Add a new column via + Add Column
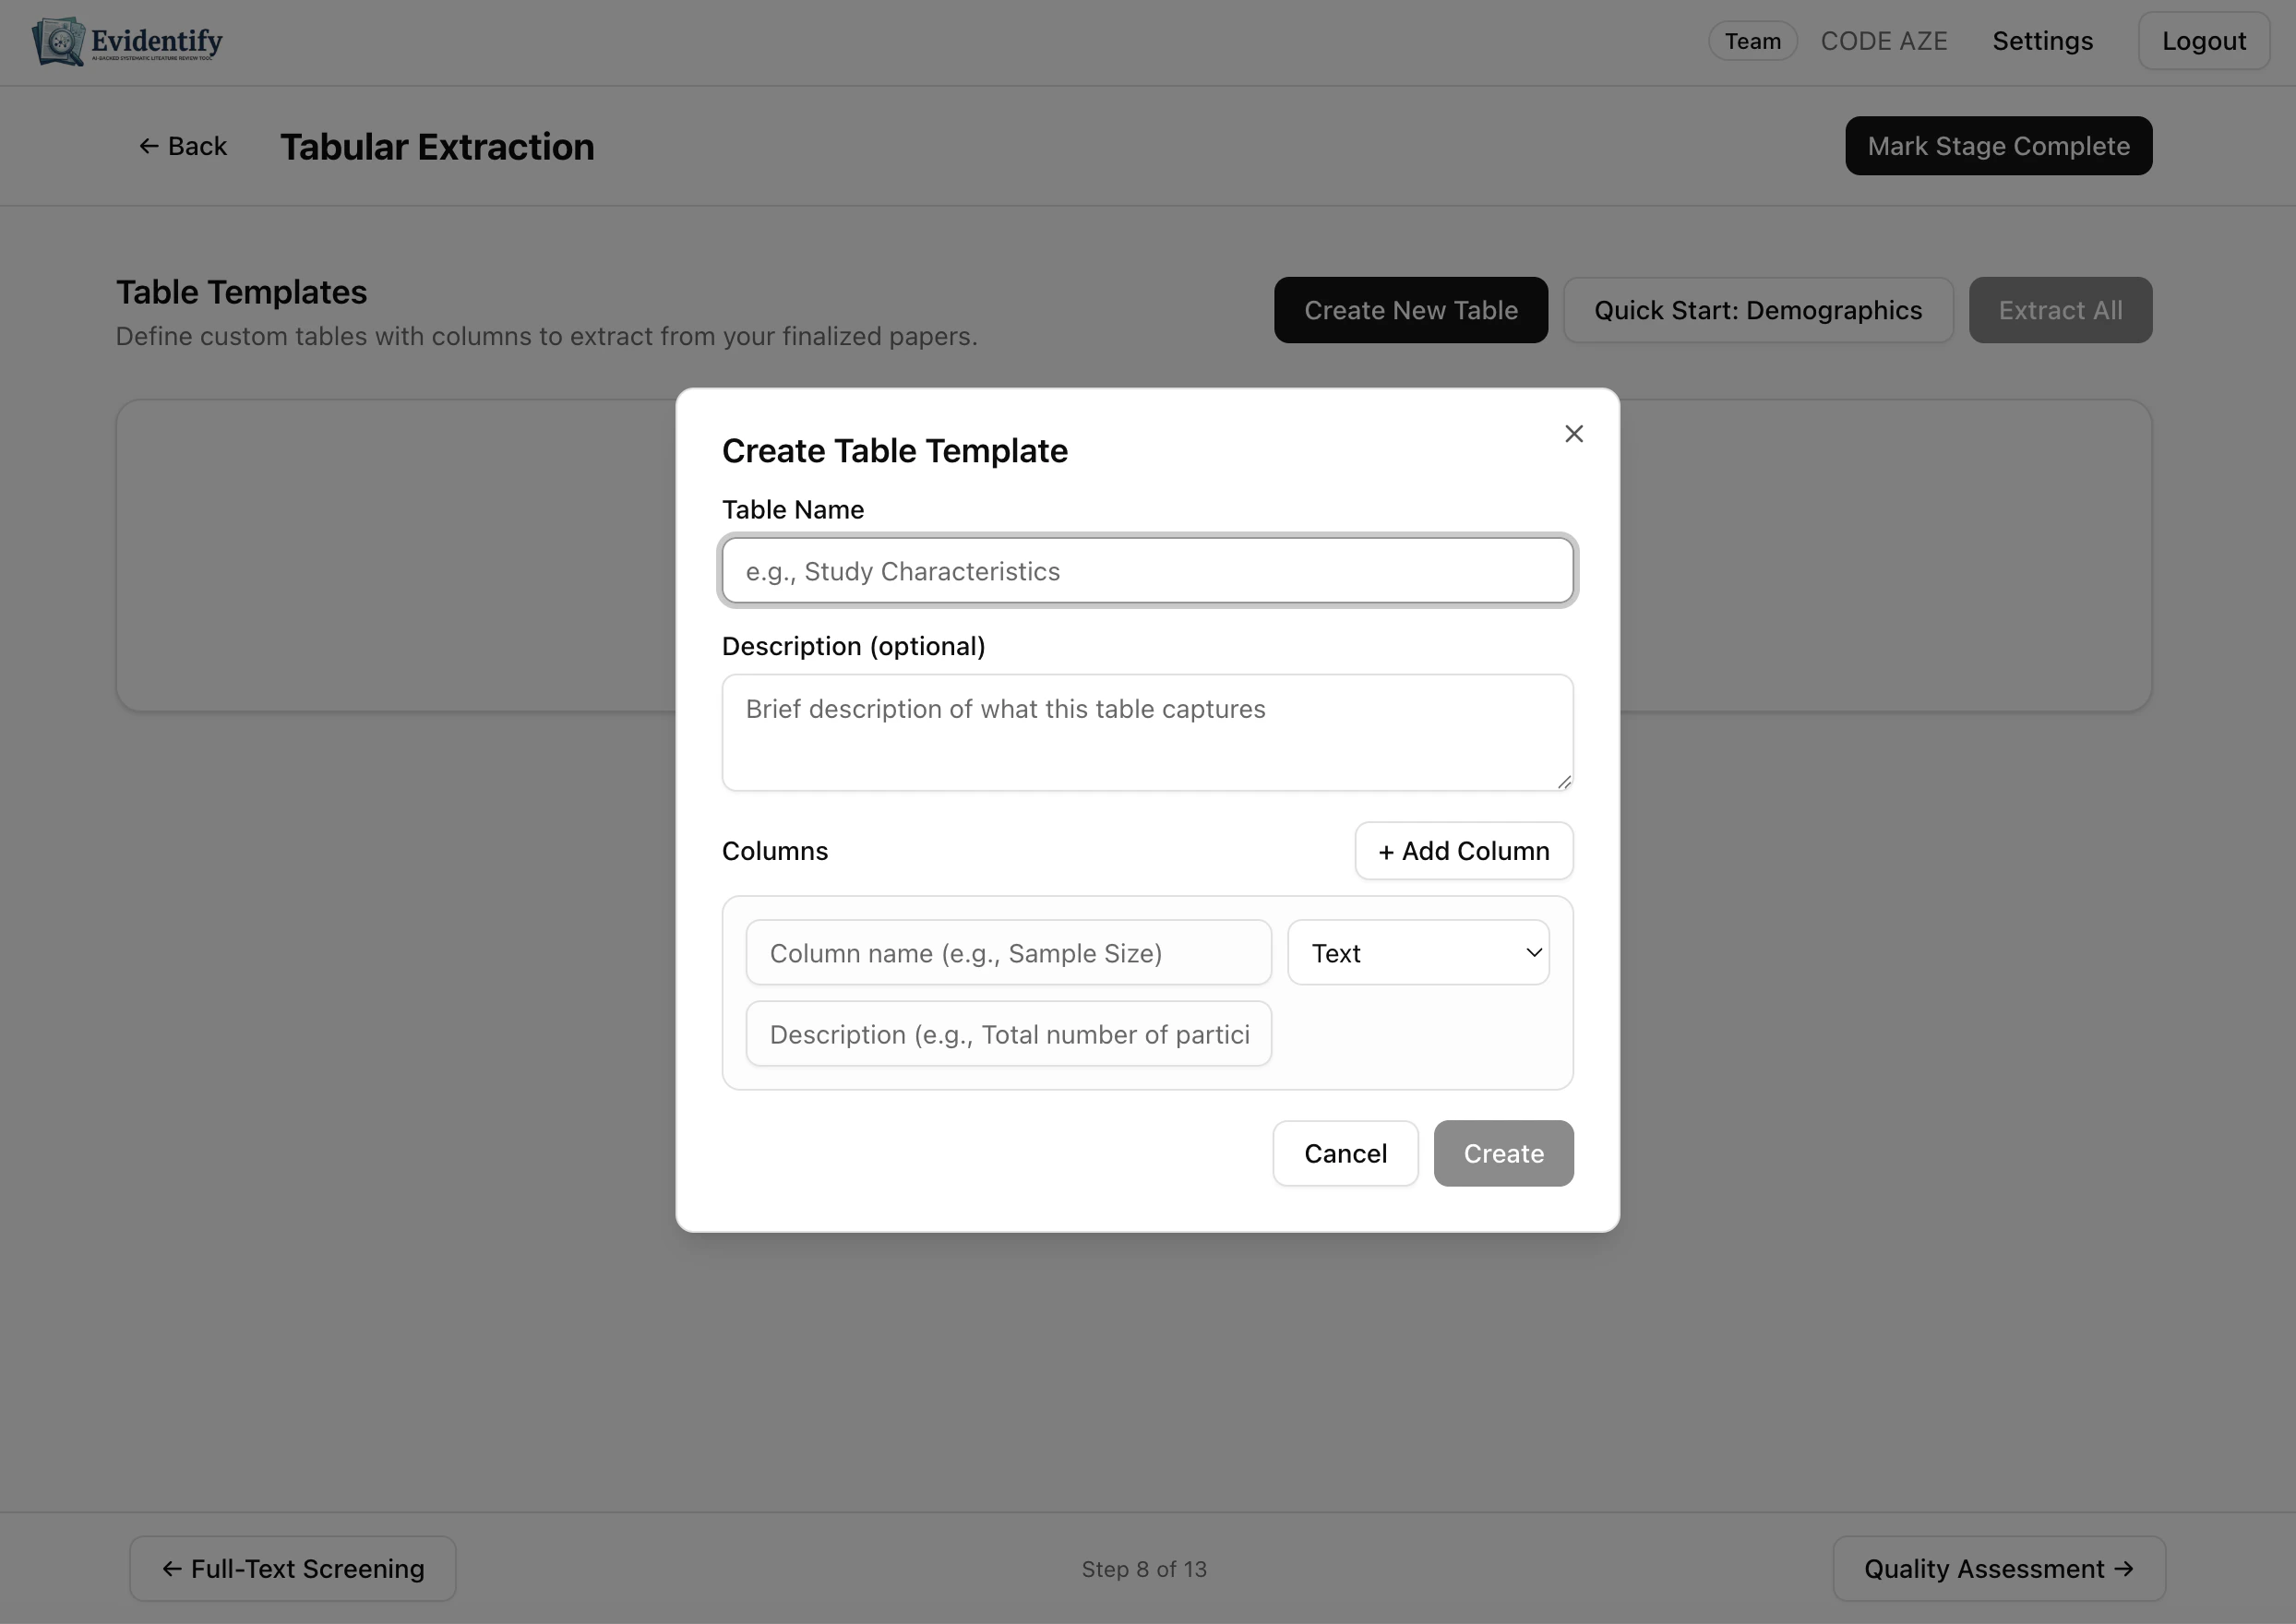Screen dimensions: 2296x1624 pyautogui.click(x=1463, y=850)
